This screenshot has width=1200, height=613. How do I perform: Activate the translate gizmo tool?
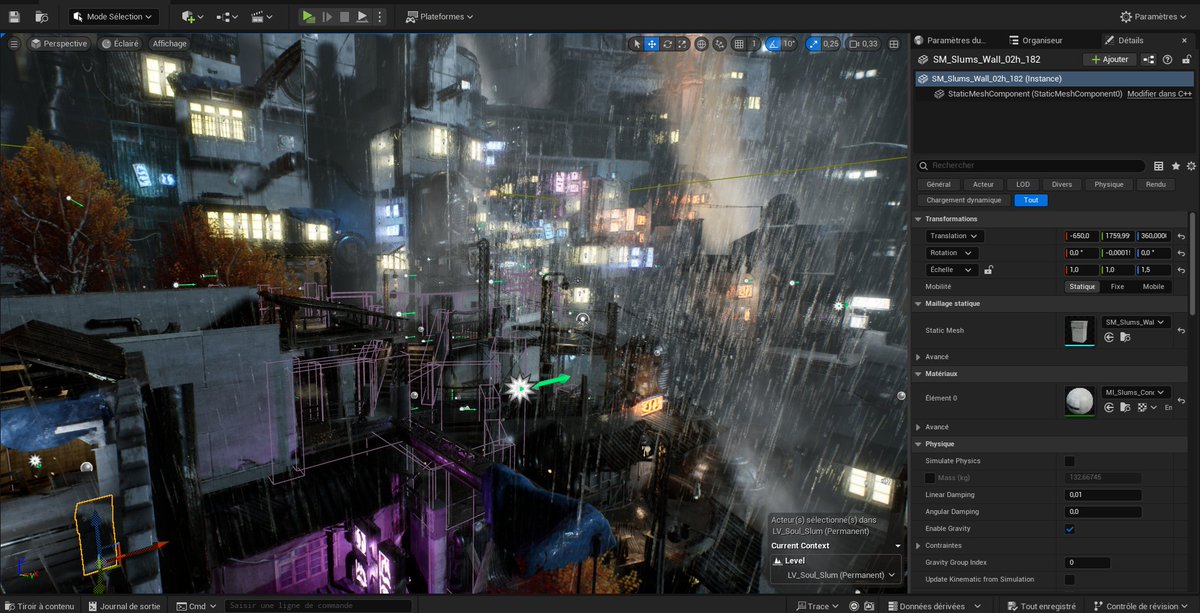coord(652,44)
